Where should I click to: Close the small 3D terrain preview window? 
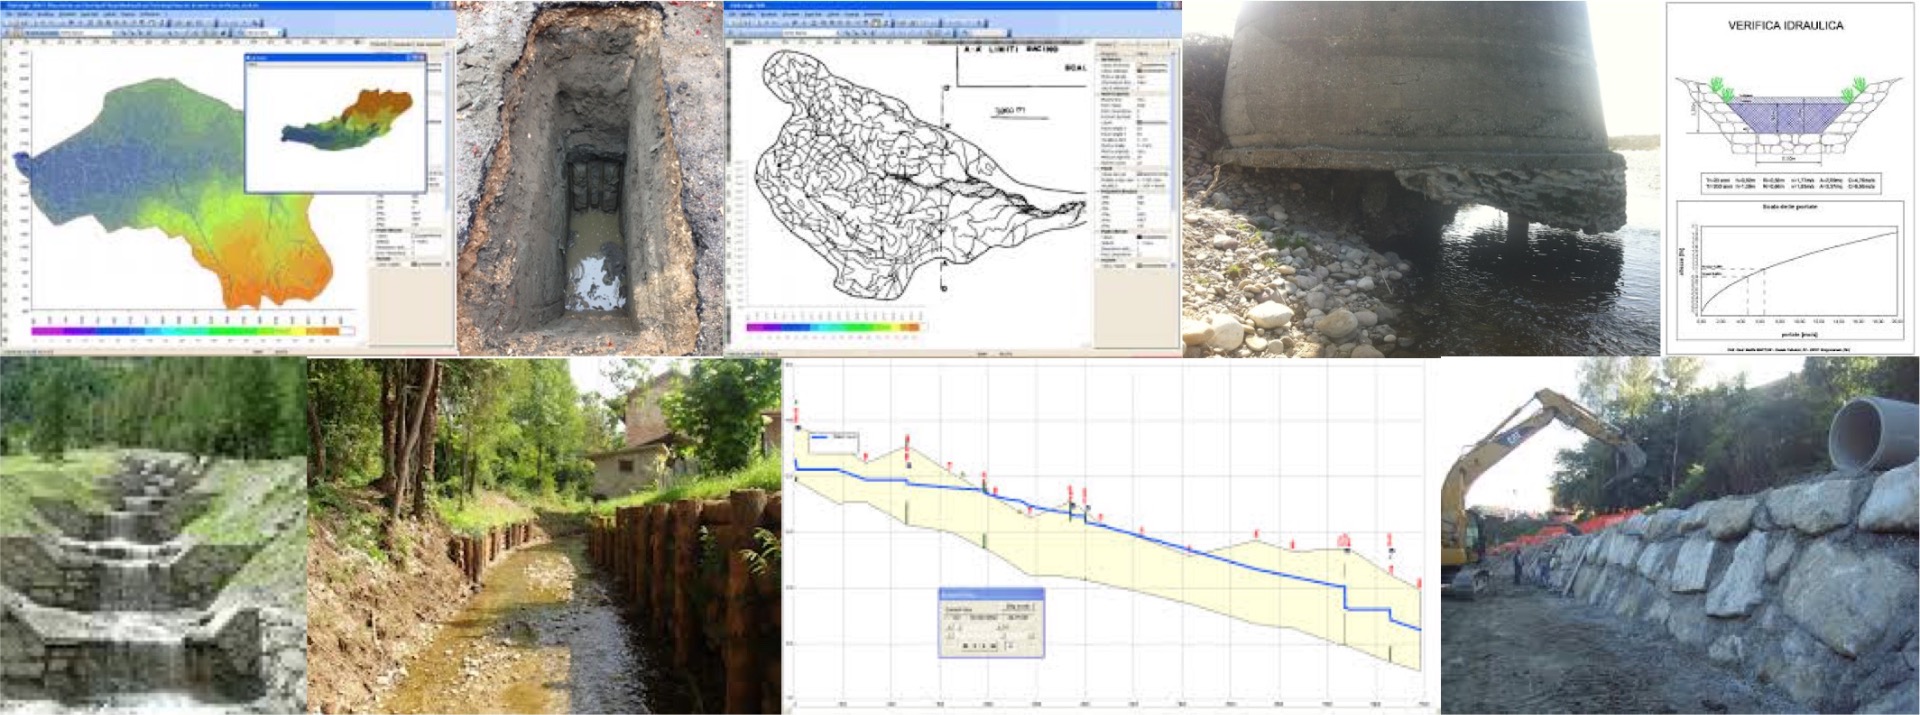[x=420, y=58]
